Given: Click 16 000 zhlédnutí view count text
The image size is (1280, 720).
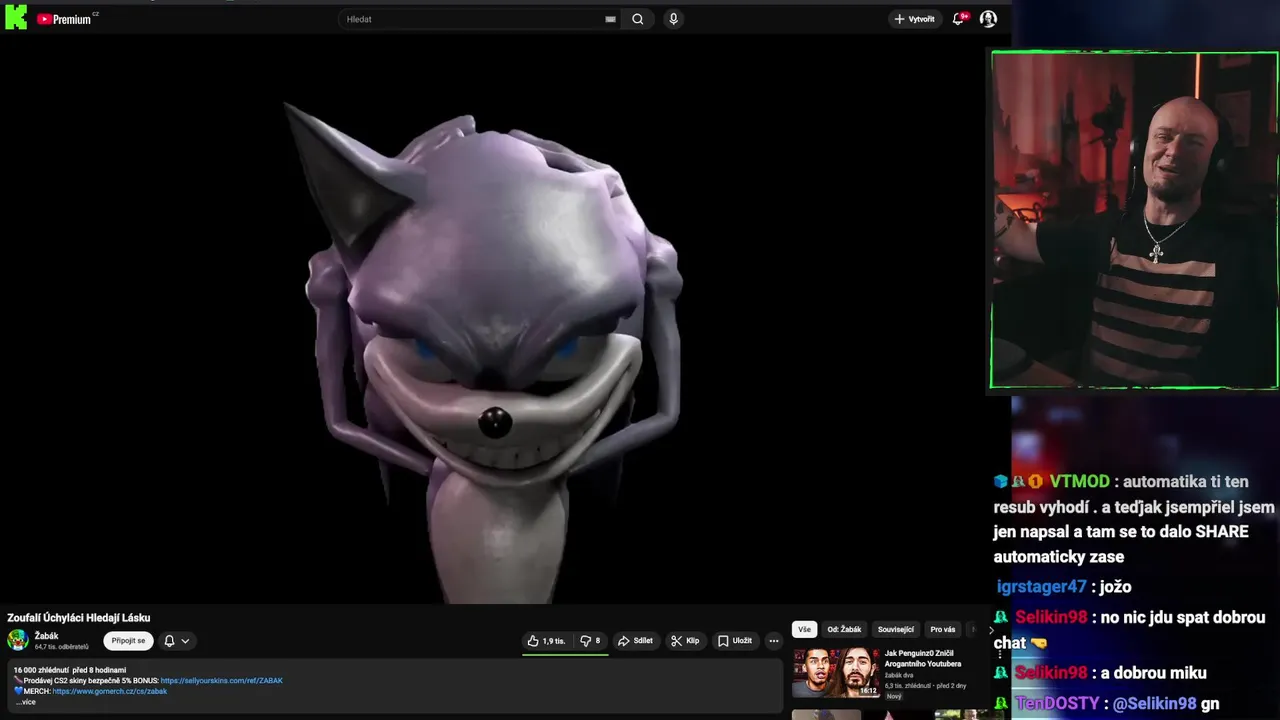Looking at the screenshot, I should click(40, 670).
